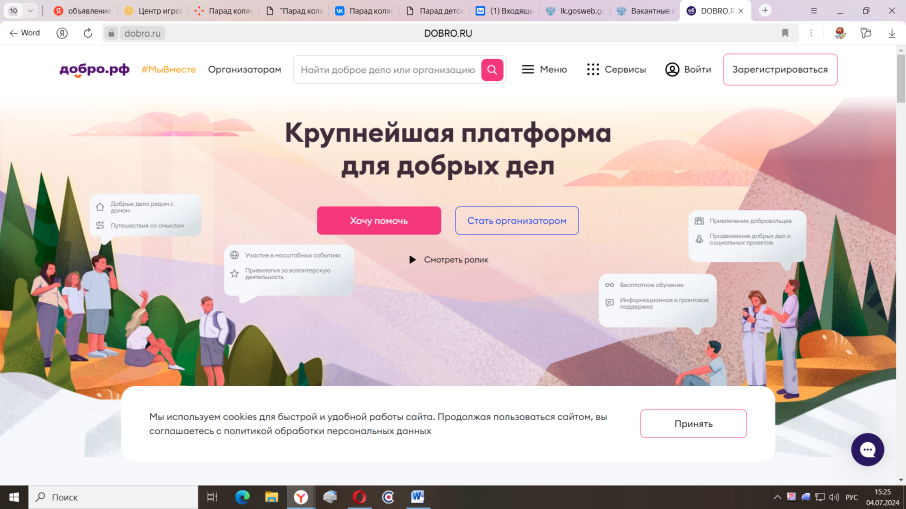Click the Yandex Browser taskbar icon
Screen dimensions: 906x509
click(300, 497)
